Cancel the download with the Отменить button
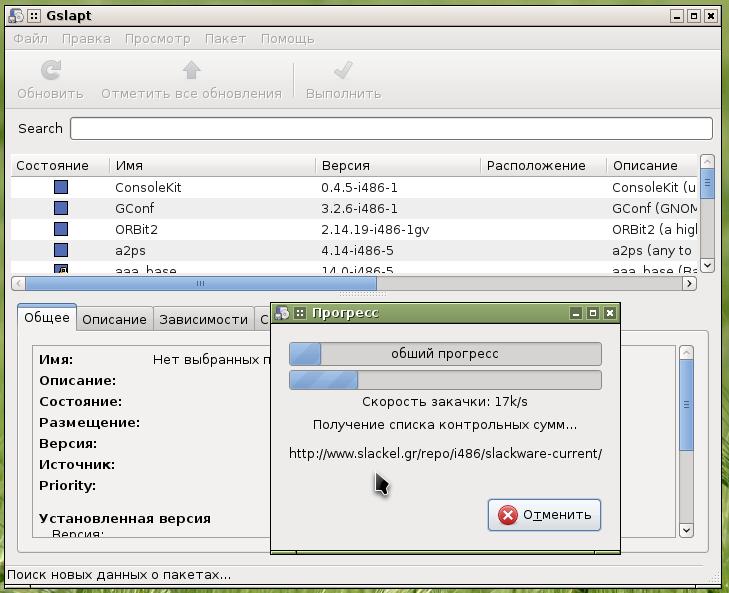Image resolution: width=729 pixels, height=593 pixels. pyautogui.click(x=544, y=515)
